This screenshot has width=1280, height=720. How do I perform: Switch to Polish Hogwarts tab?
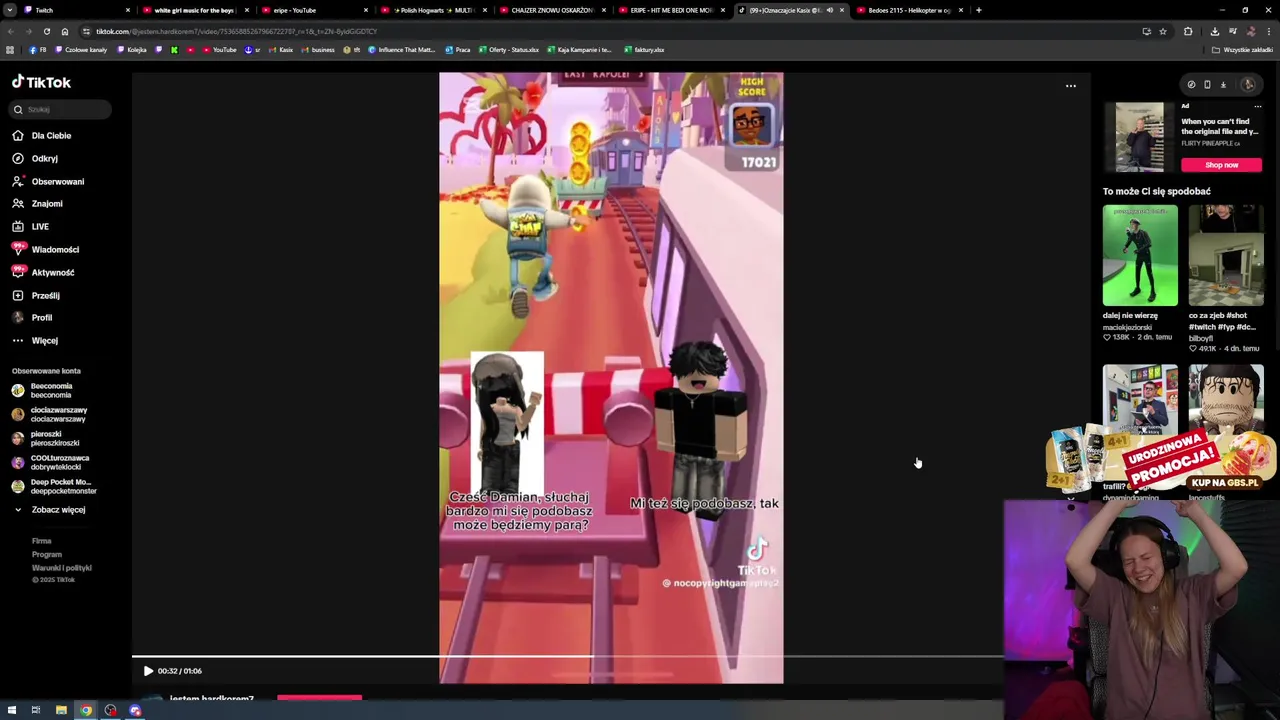433,10
